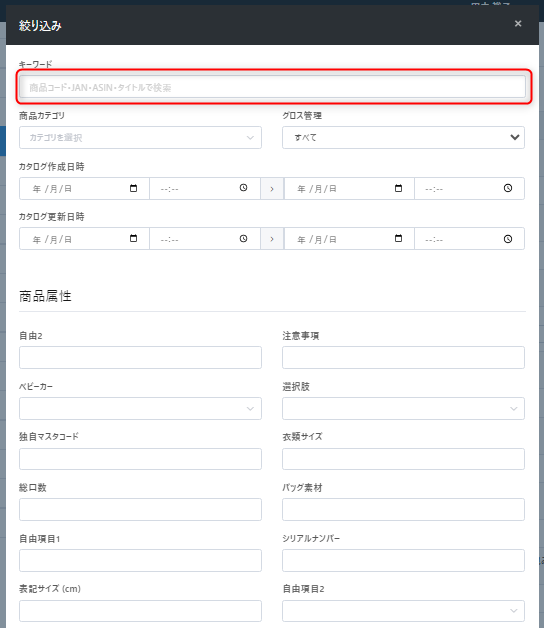Click the カタログ作成日時 end time field

click(x=469, y=189)
